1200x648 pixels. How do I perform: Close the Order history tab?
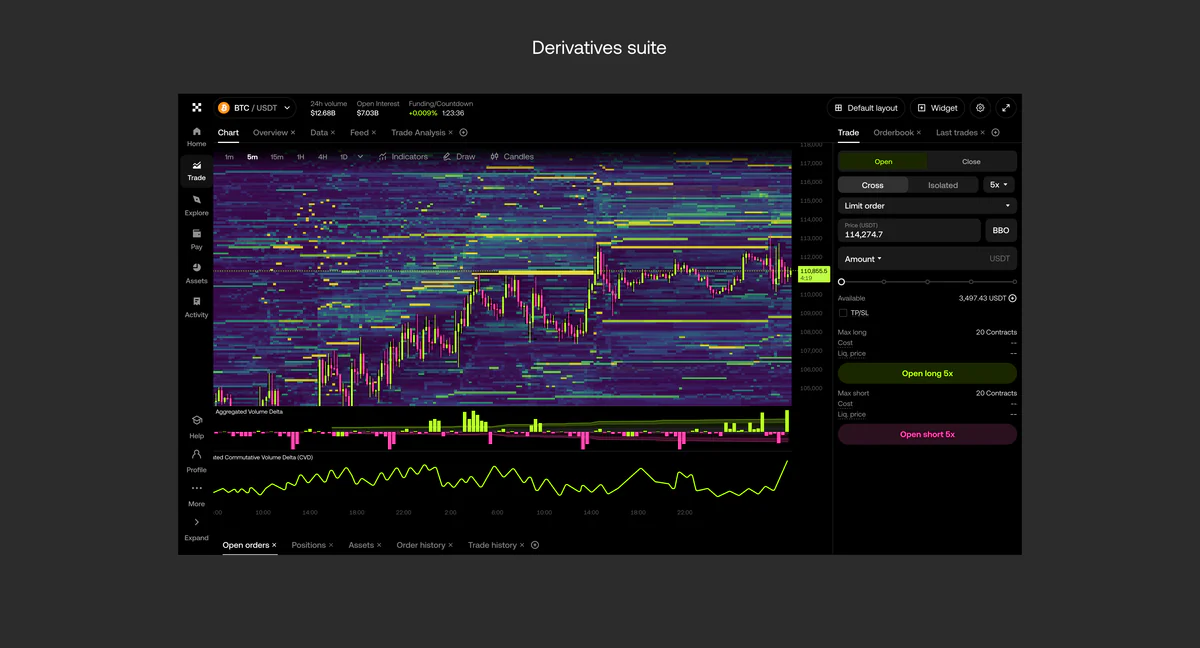[451, 545]
